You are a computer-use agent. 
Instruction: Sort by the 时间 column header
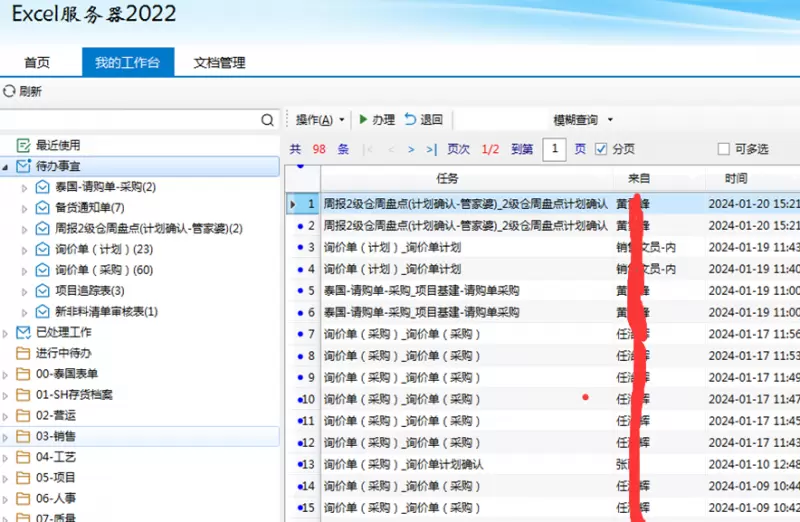pyautogui.click(x=736, y=178)
